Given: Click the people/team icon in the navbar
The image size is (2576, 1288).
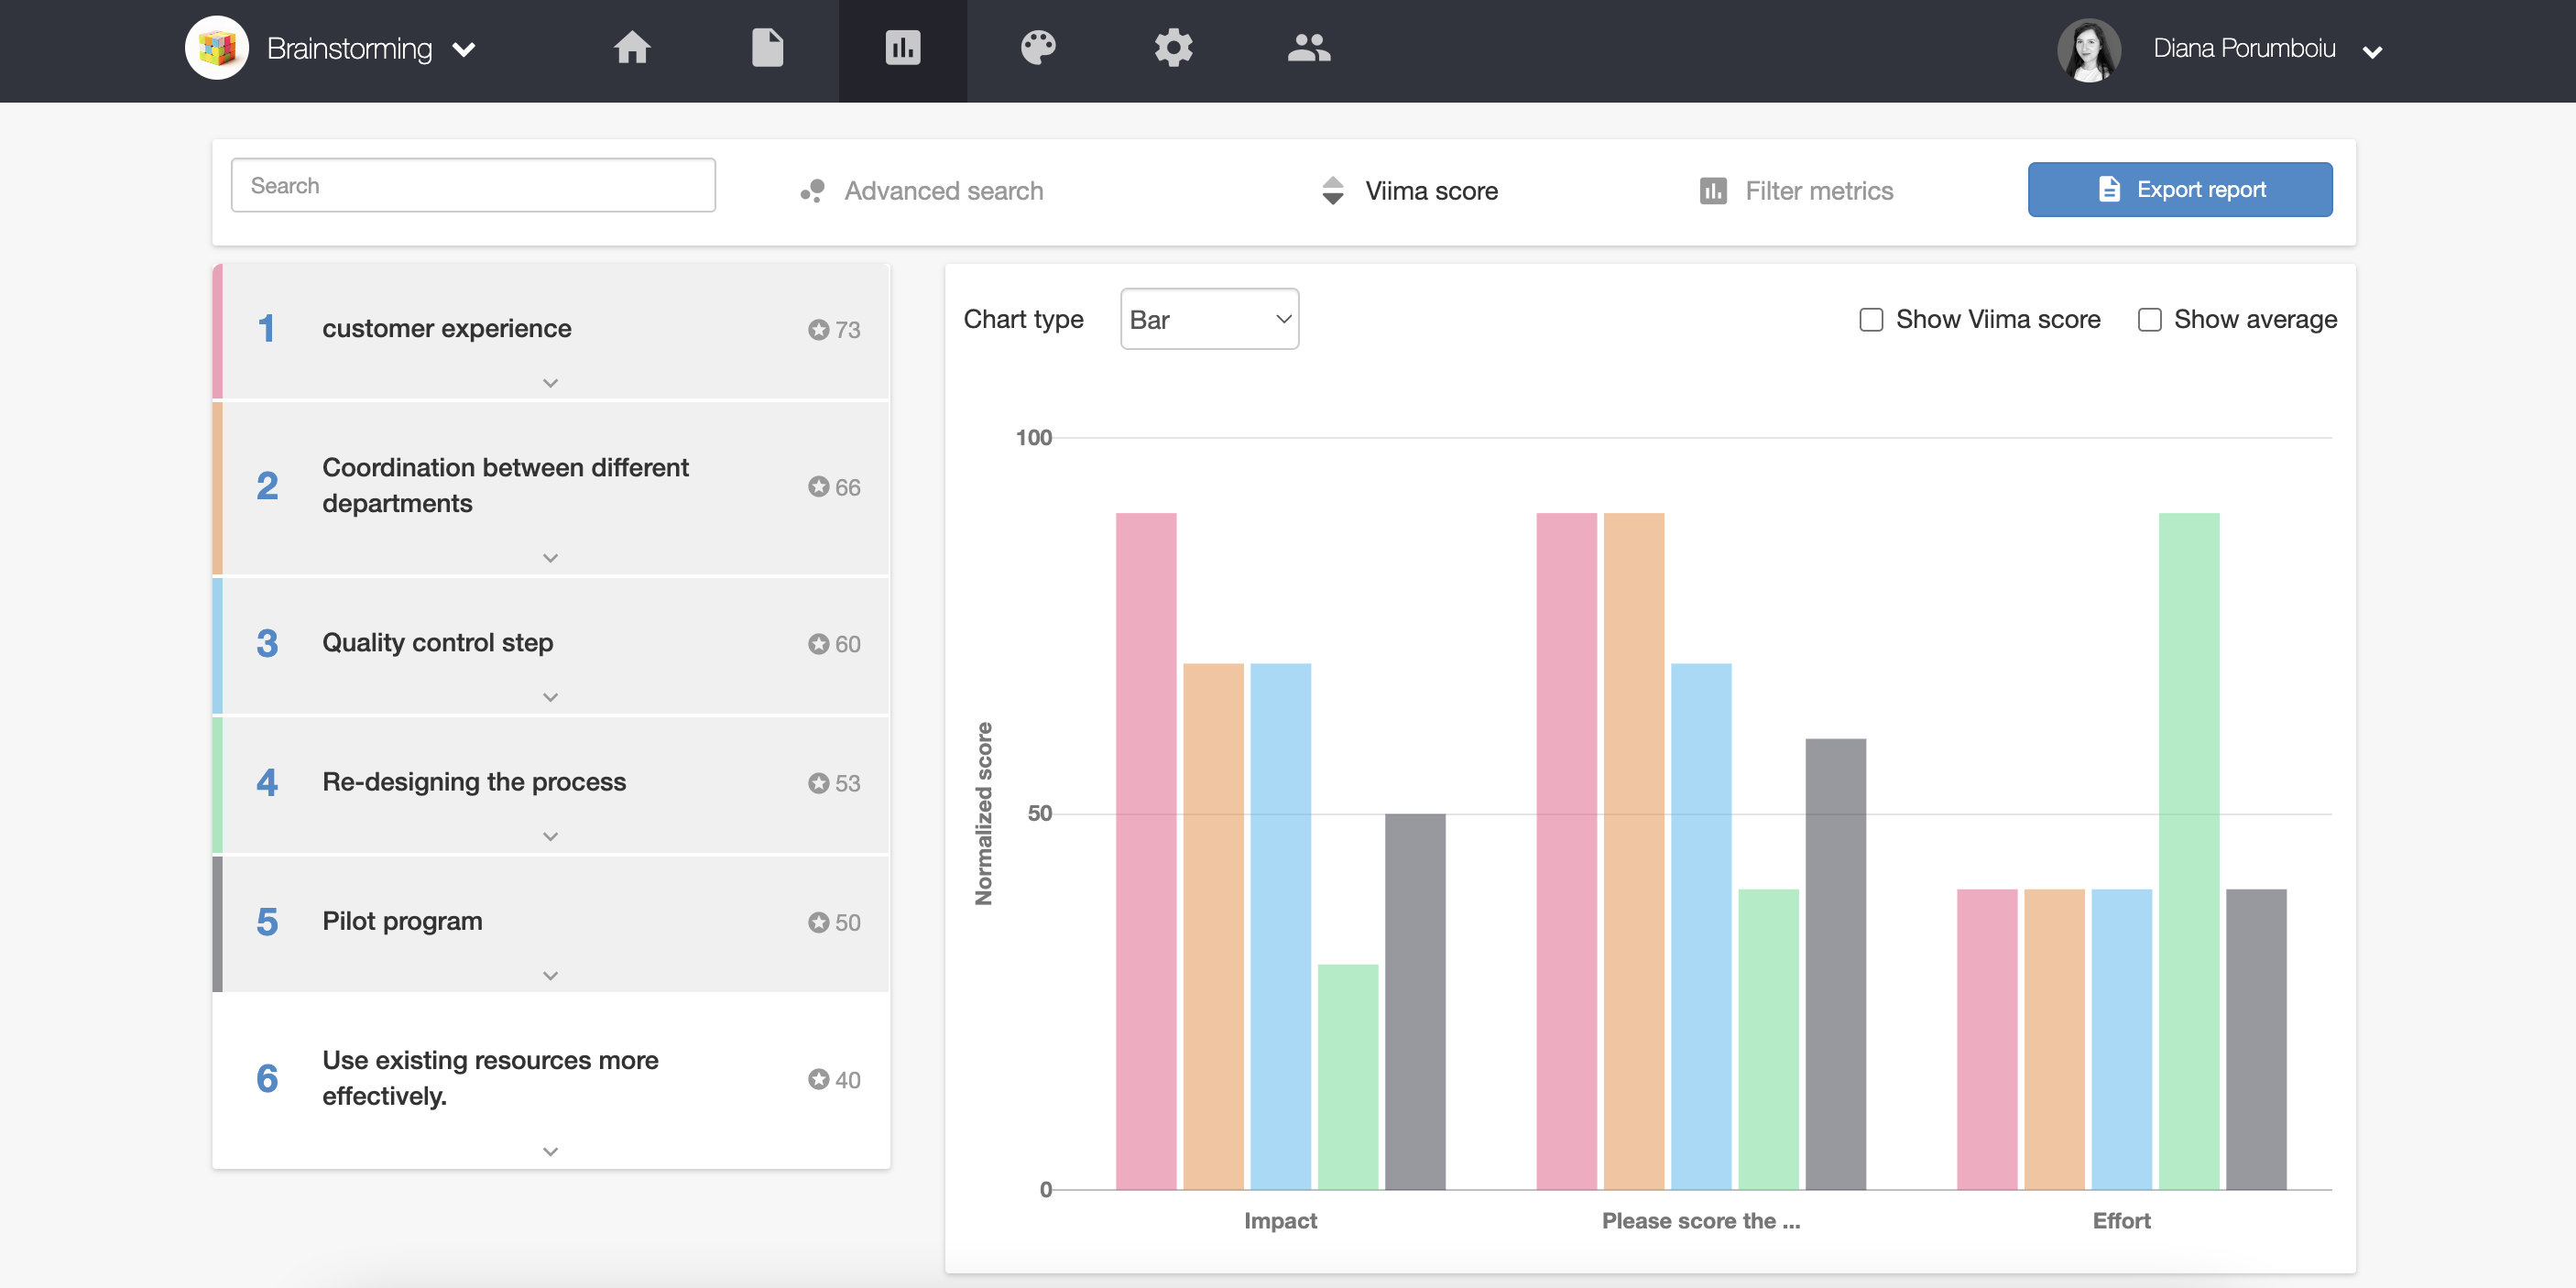Looking at the screenshot, I should point(1309,46).
